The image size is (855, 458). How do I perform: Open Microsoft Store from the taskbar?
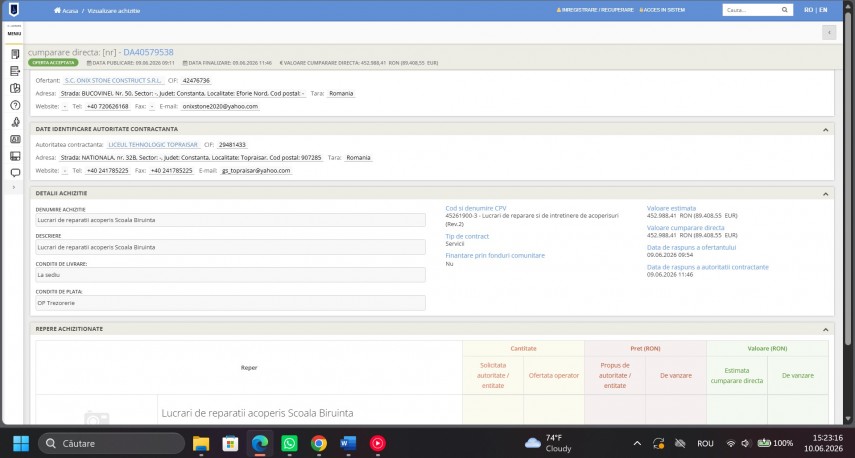point(230,443)
